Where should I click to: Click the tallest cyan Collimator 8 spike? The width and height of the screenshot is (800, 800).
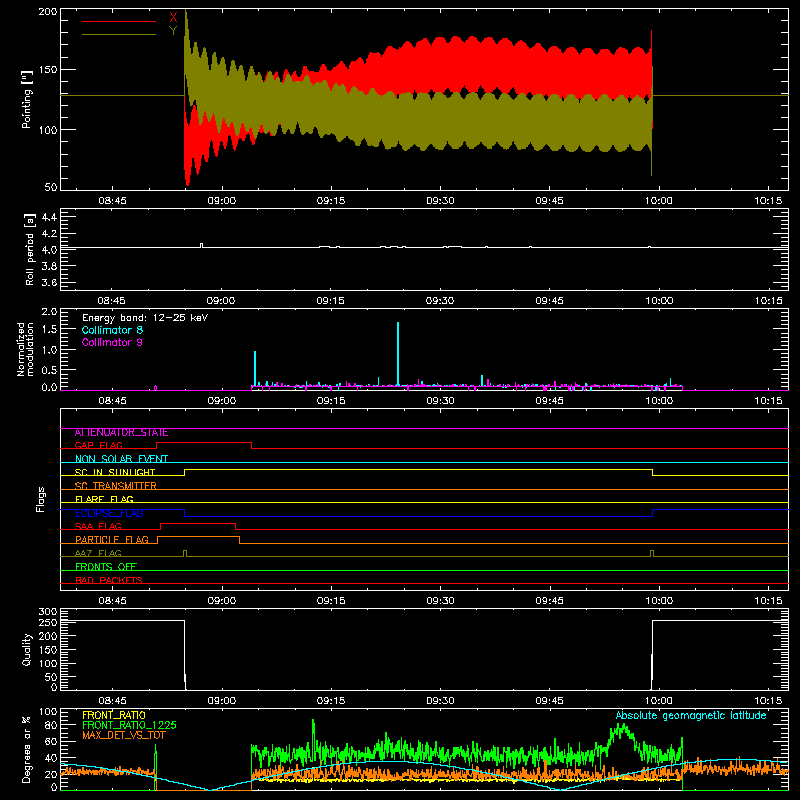click(x=398, y=352)
